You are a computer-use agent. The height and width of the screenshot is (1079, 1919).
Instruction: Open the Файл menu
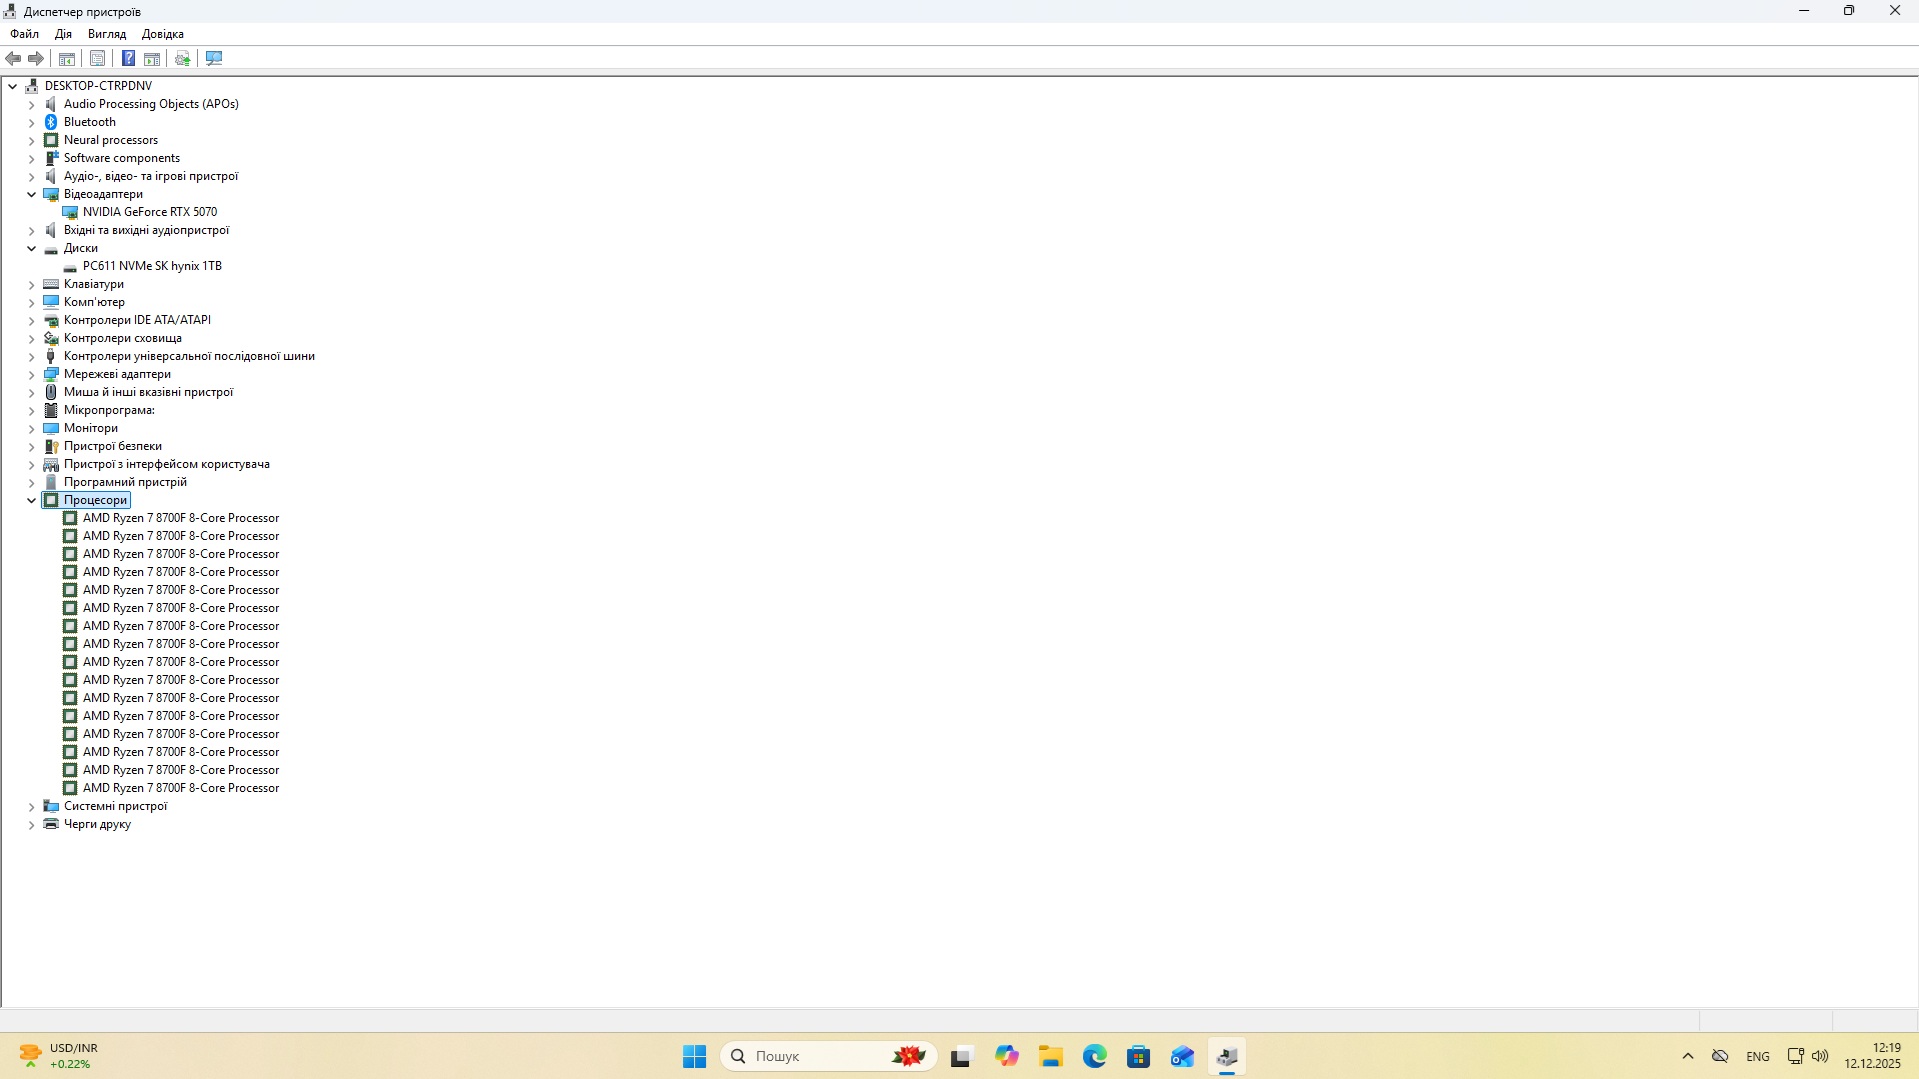point(24,34)
